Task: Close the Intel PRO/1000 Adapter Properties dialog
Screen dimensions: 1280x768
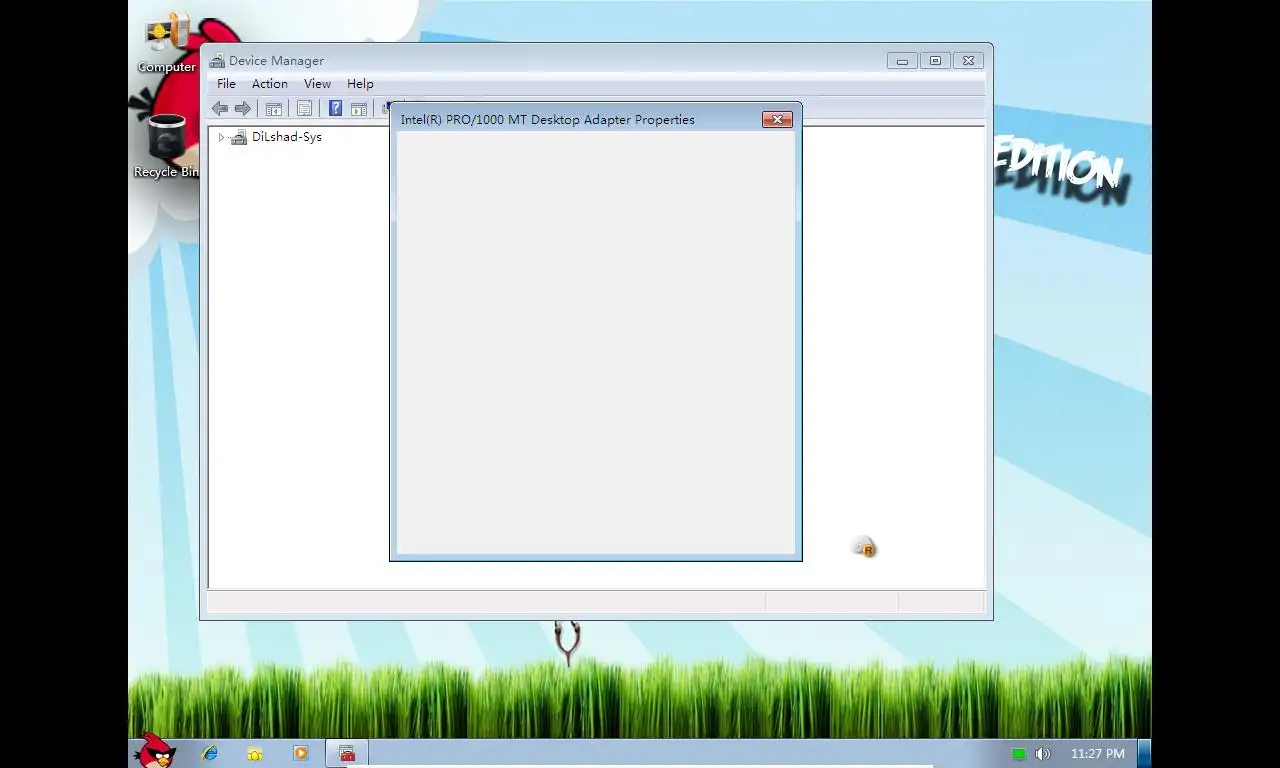Action: [777, 119]
